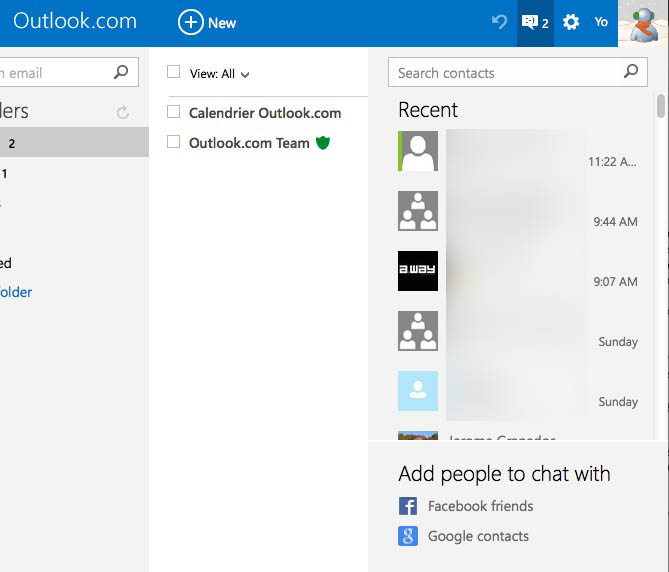Open the contact with the 'away' thumbnail
The height and width of the screenshot is (572, 669).
[418, 271]
